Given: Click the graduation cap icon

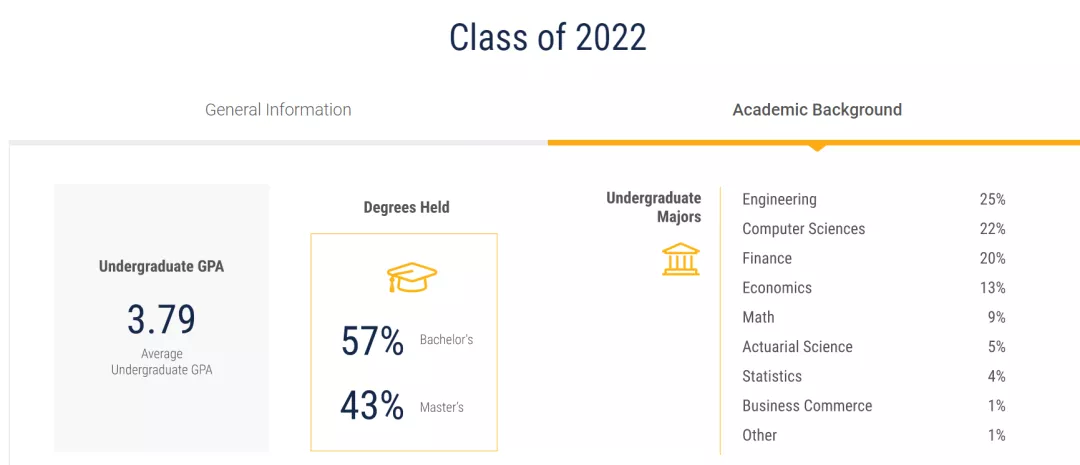Looking at the screenshot, I should point(412,278).
